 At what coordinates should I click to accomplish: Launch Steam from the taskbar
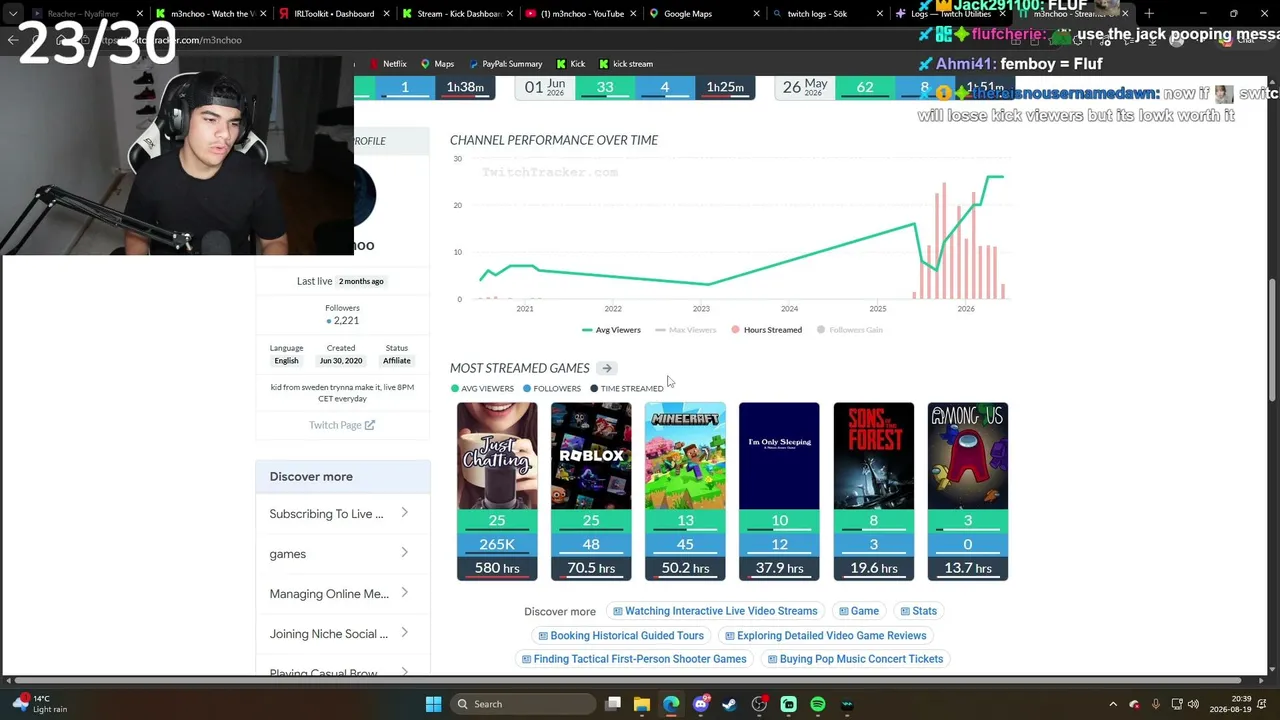(730, 704)
